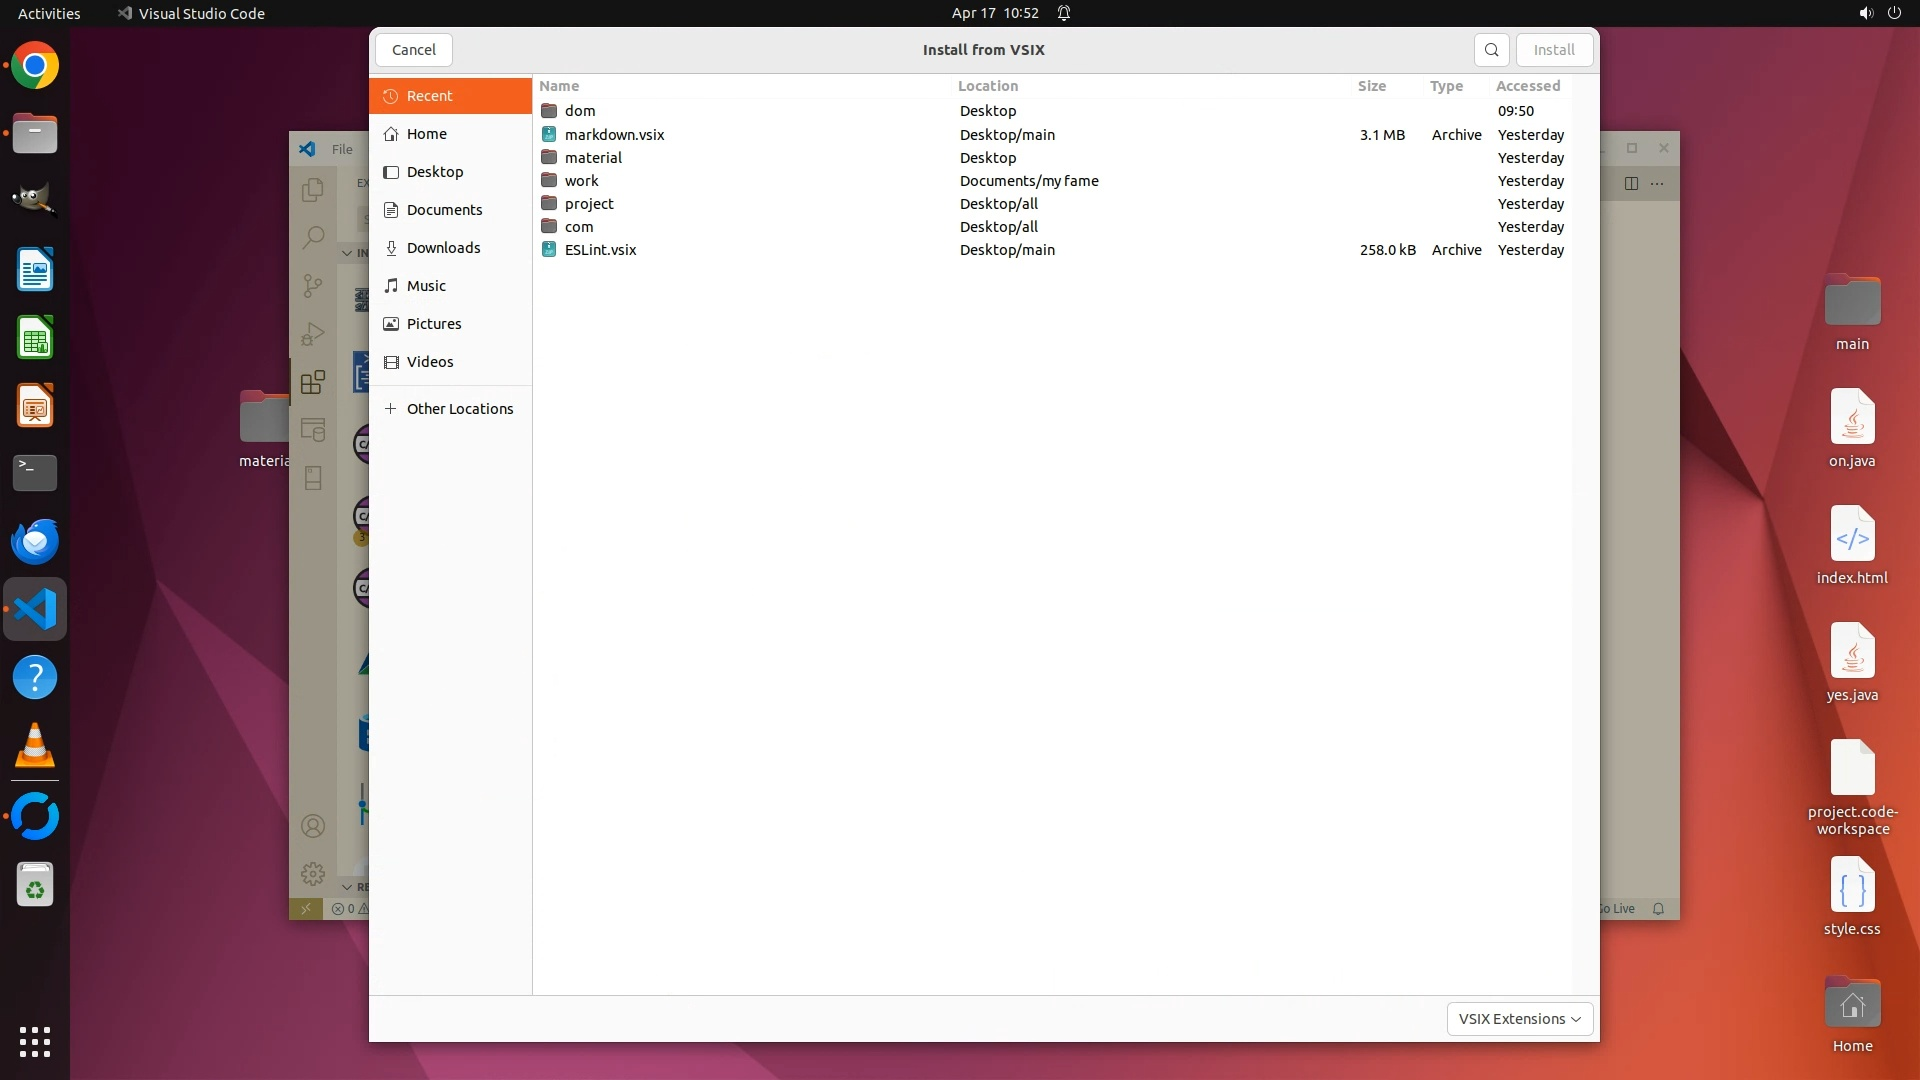Open the Extensions activity bar icon
1920x1080 pixels.
[x=313, y=382]
